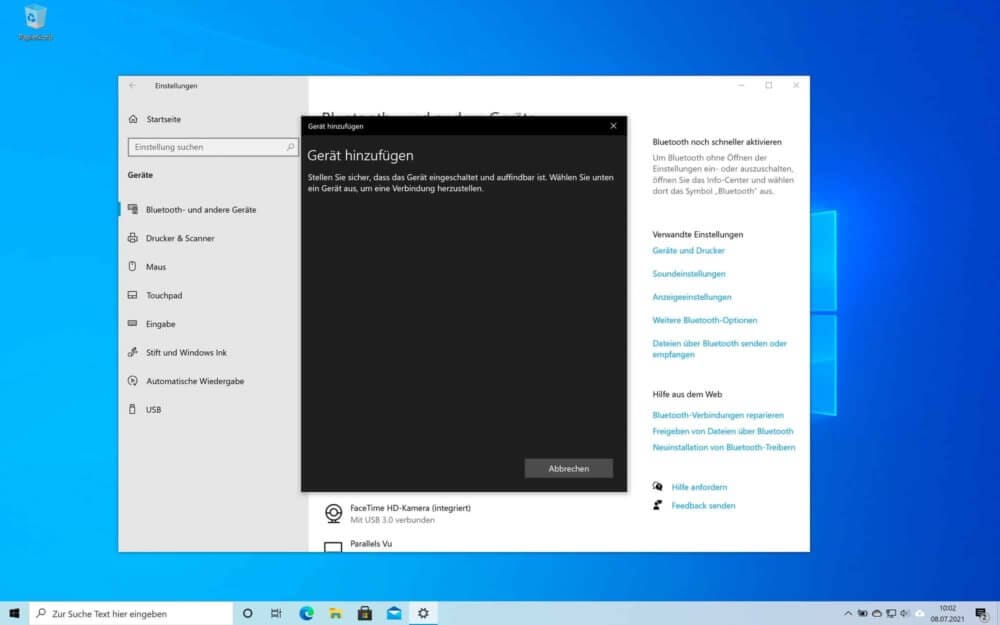The height and width of the screenshot is (625, 1000).
Task: Click the touchpad icon in sidebar
Action: click(x=133, y=295)
